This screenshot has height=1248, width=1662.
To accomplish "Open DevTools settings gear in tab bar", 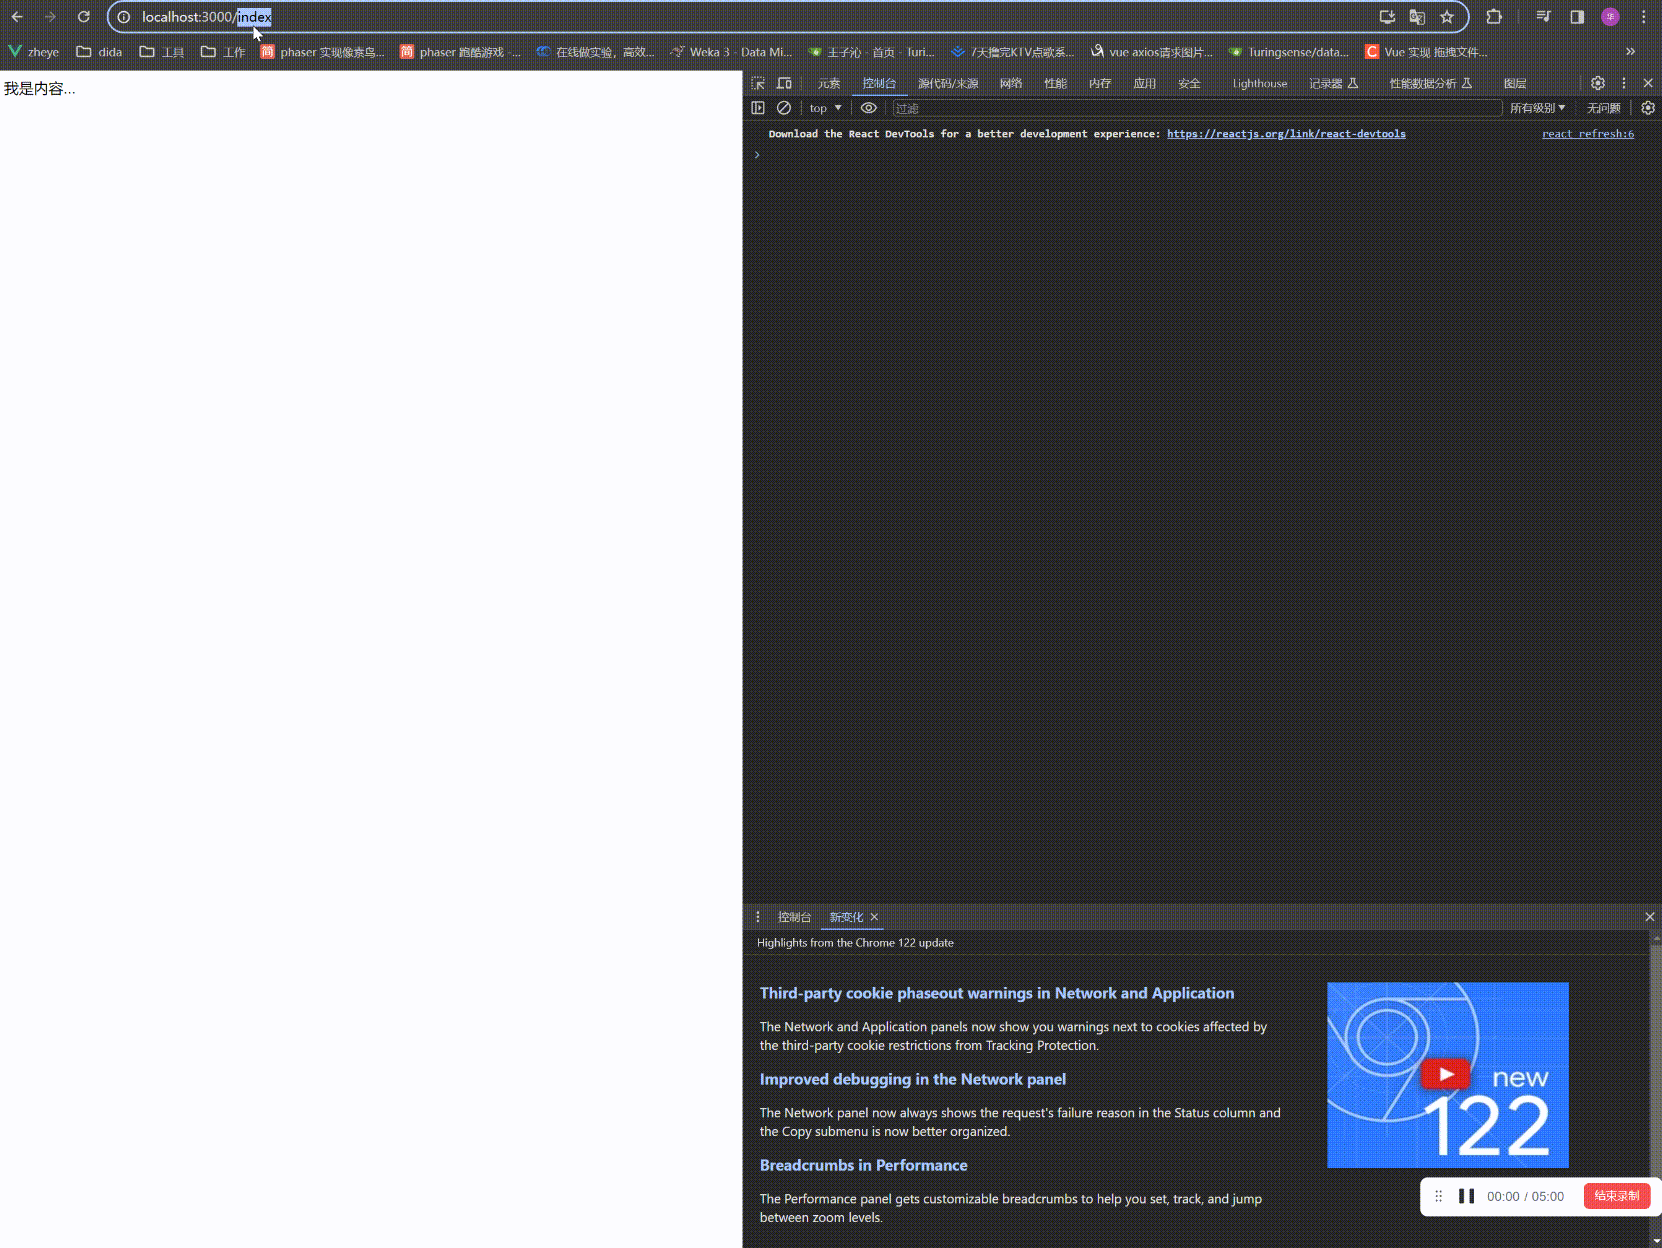I will pos(1598,83).
